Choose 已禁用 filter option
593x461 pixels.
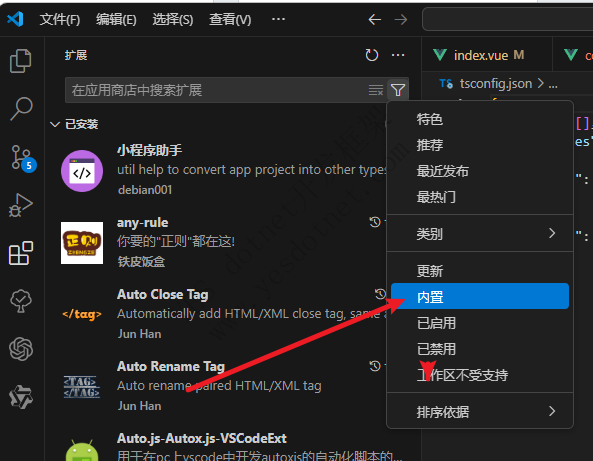pyautogui.click(x=480, y=349)
